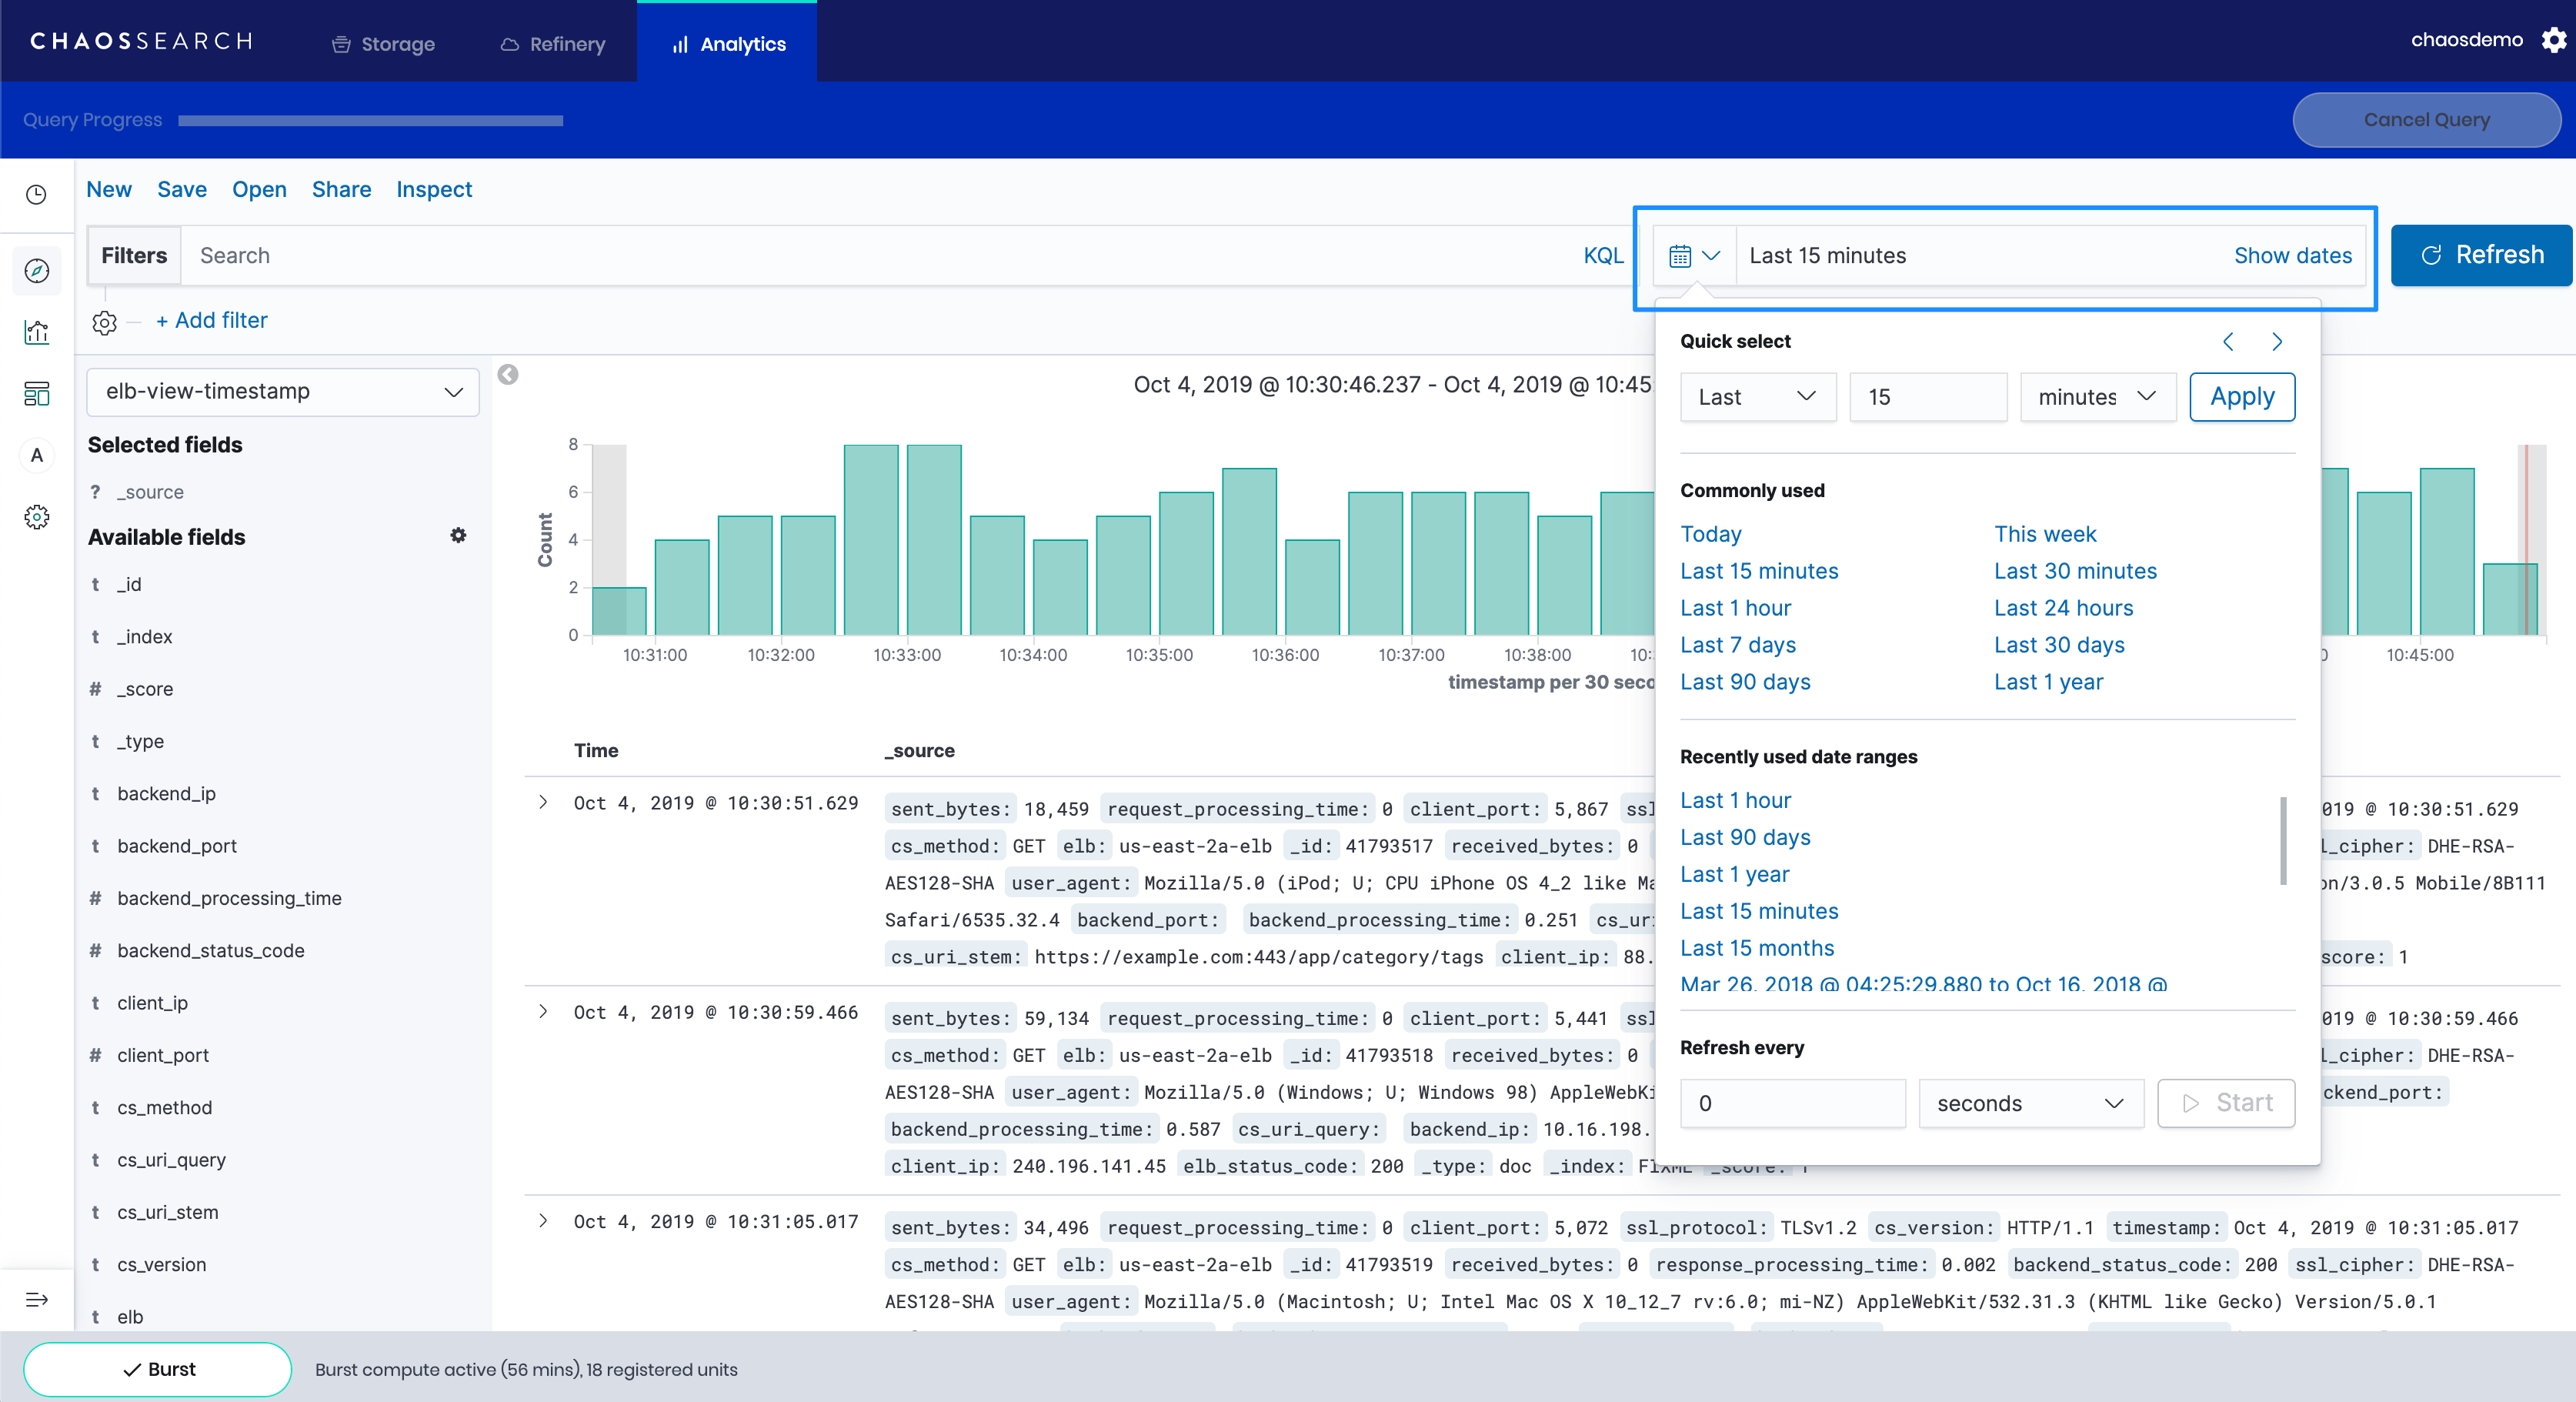Open the elb-view-timestamp index dropdown
2576x1402 pixels.
283,392
